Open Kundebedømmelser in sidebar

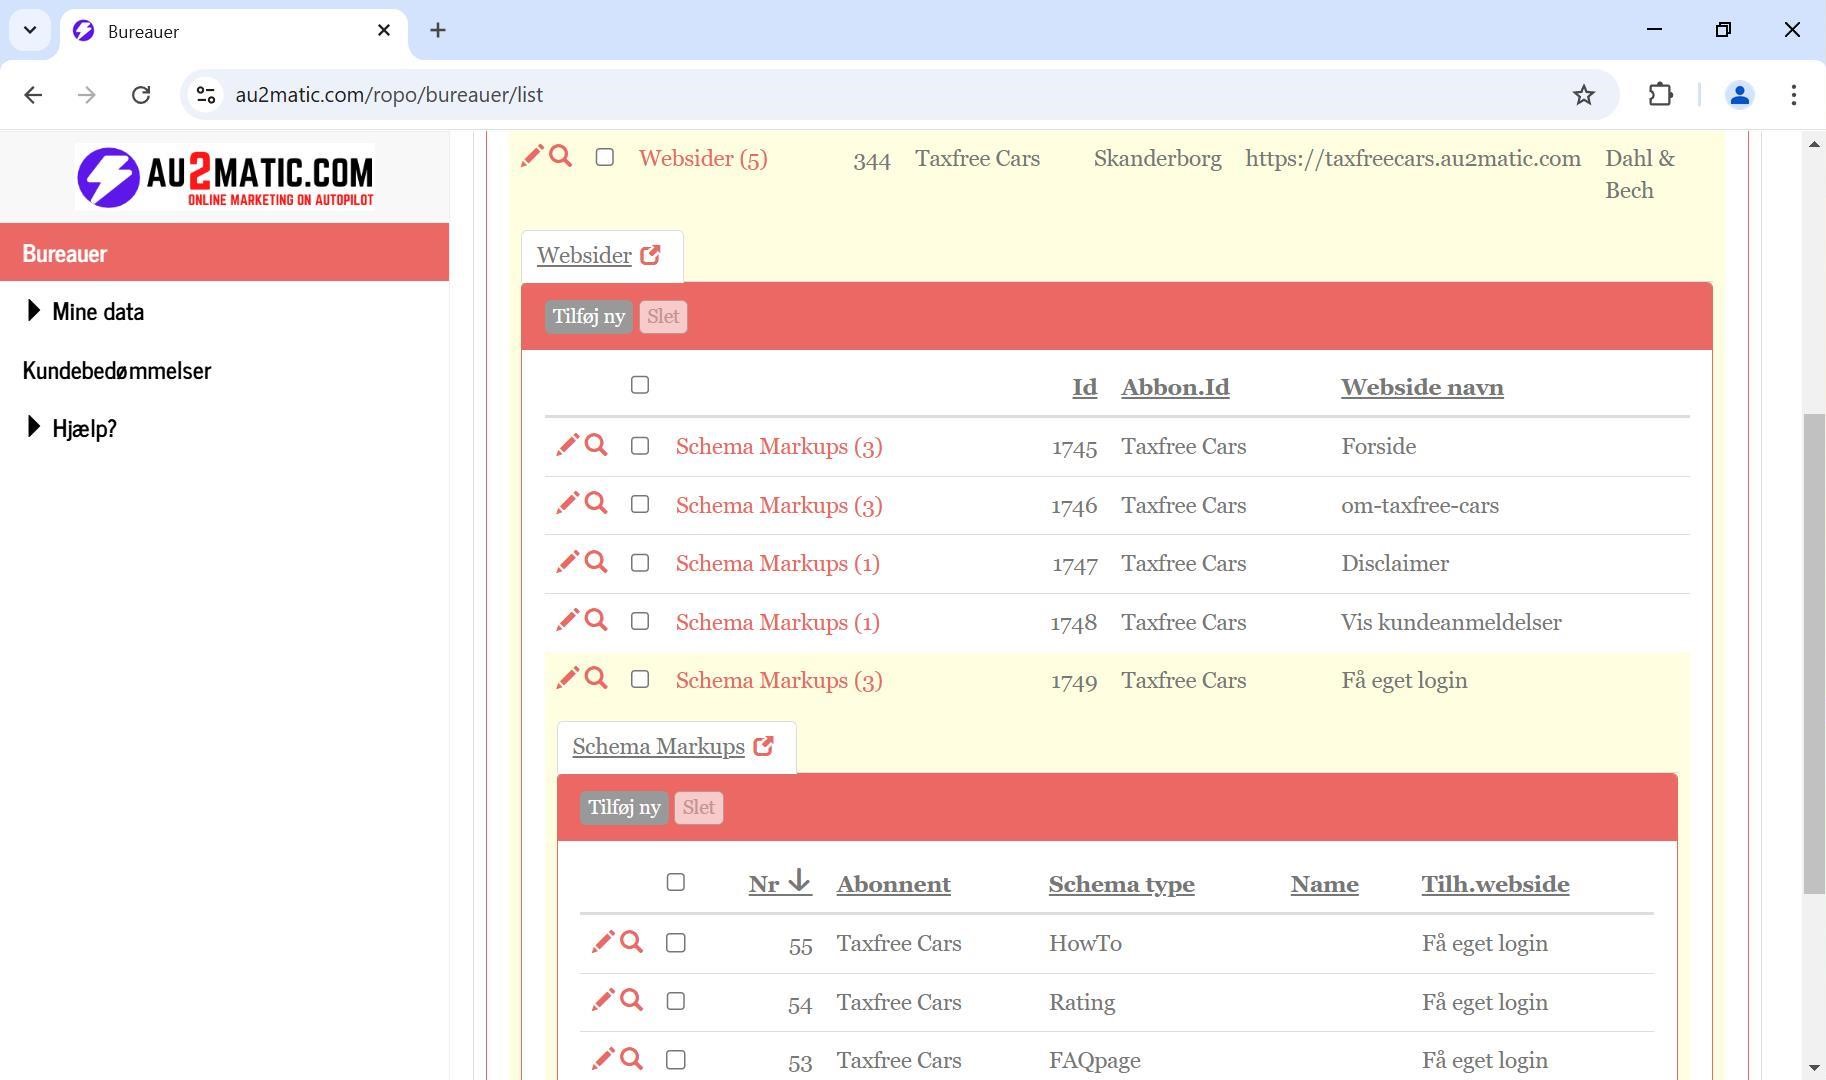(117, 370)
